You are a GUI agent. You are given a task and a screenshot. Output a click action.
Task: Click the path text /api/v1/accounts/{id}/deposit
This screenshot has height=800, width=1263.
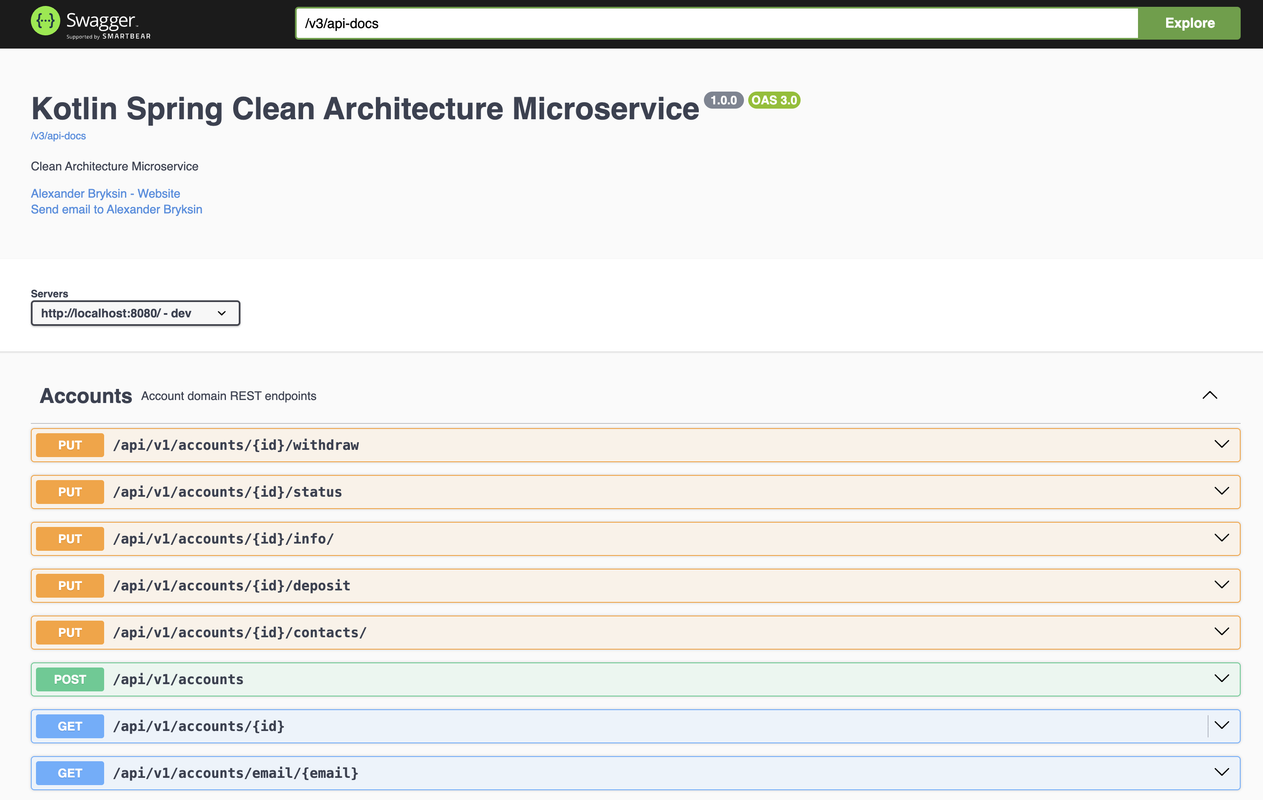[232, 586]
